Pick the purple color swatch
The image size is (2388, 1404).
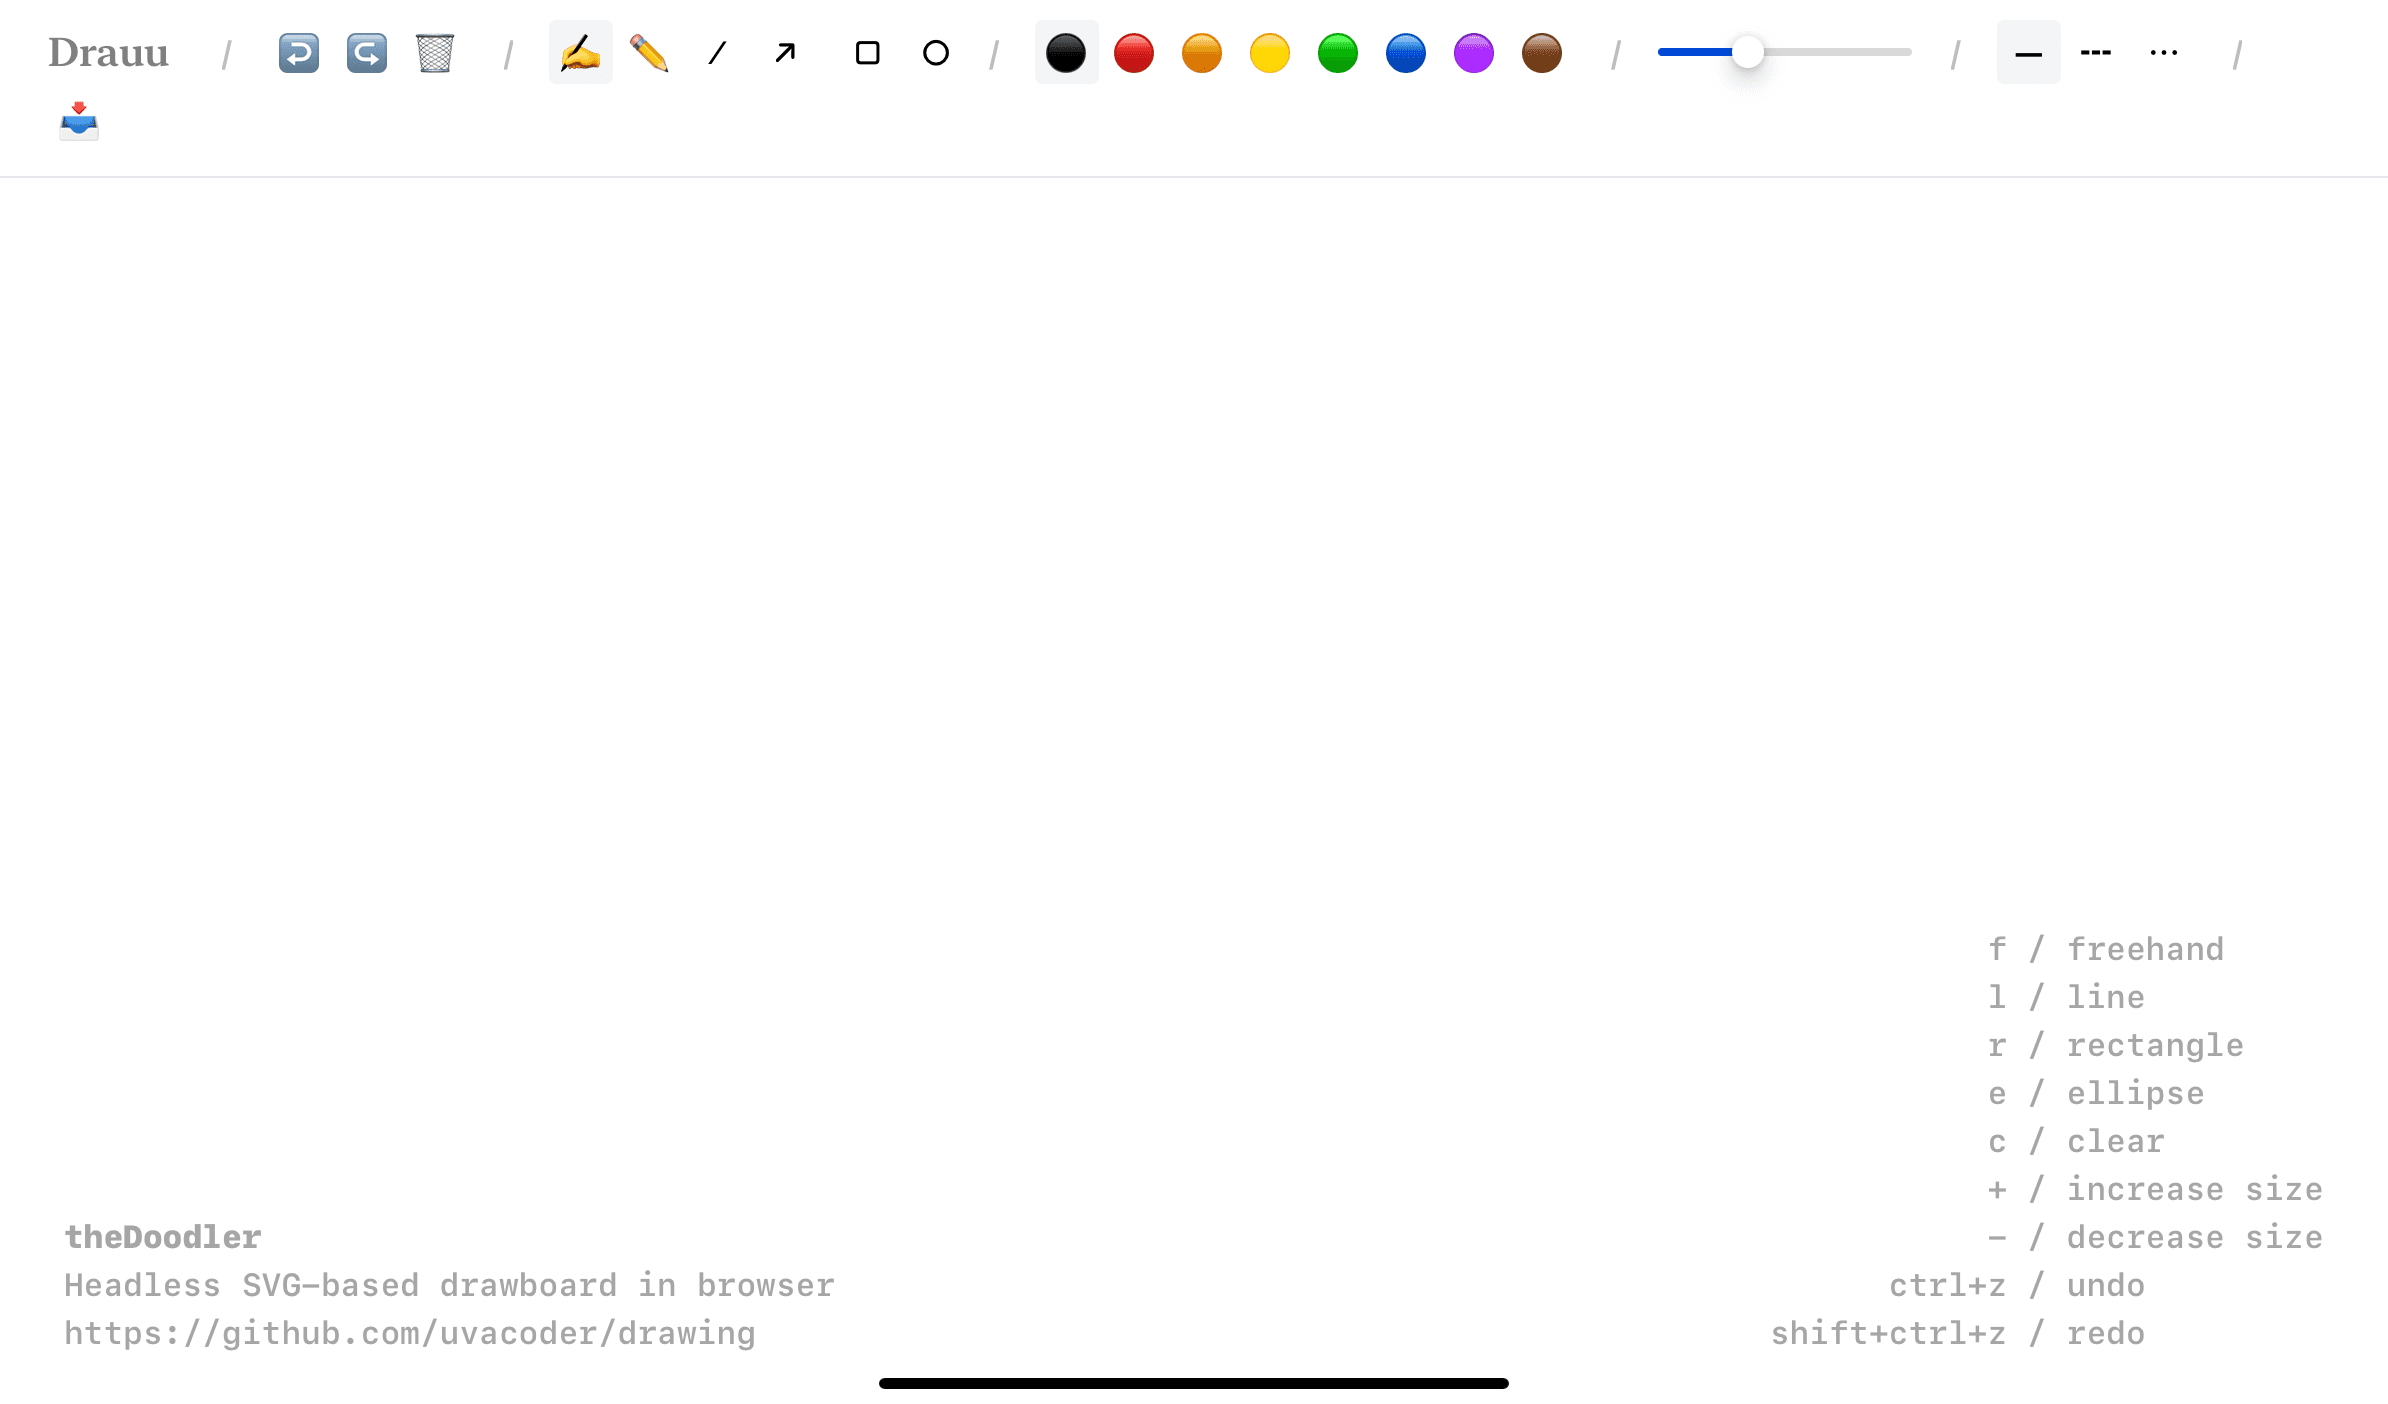click(x=1474, y=53)
